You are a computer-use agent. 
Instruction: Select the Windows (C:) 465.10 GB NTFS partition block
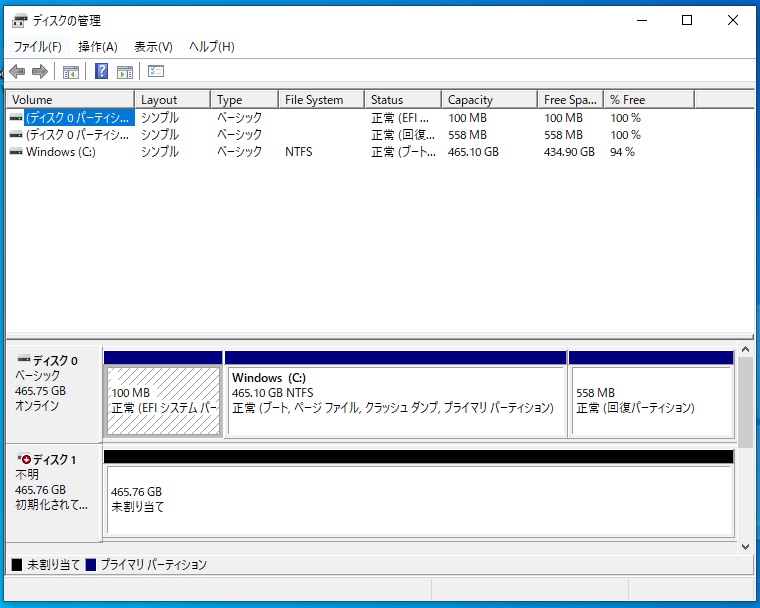[x=396, y=400]
